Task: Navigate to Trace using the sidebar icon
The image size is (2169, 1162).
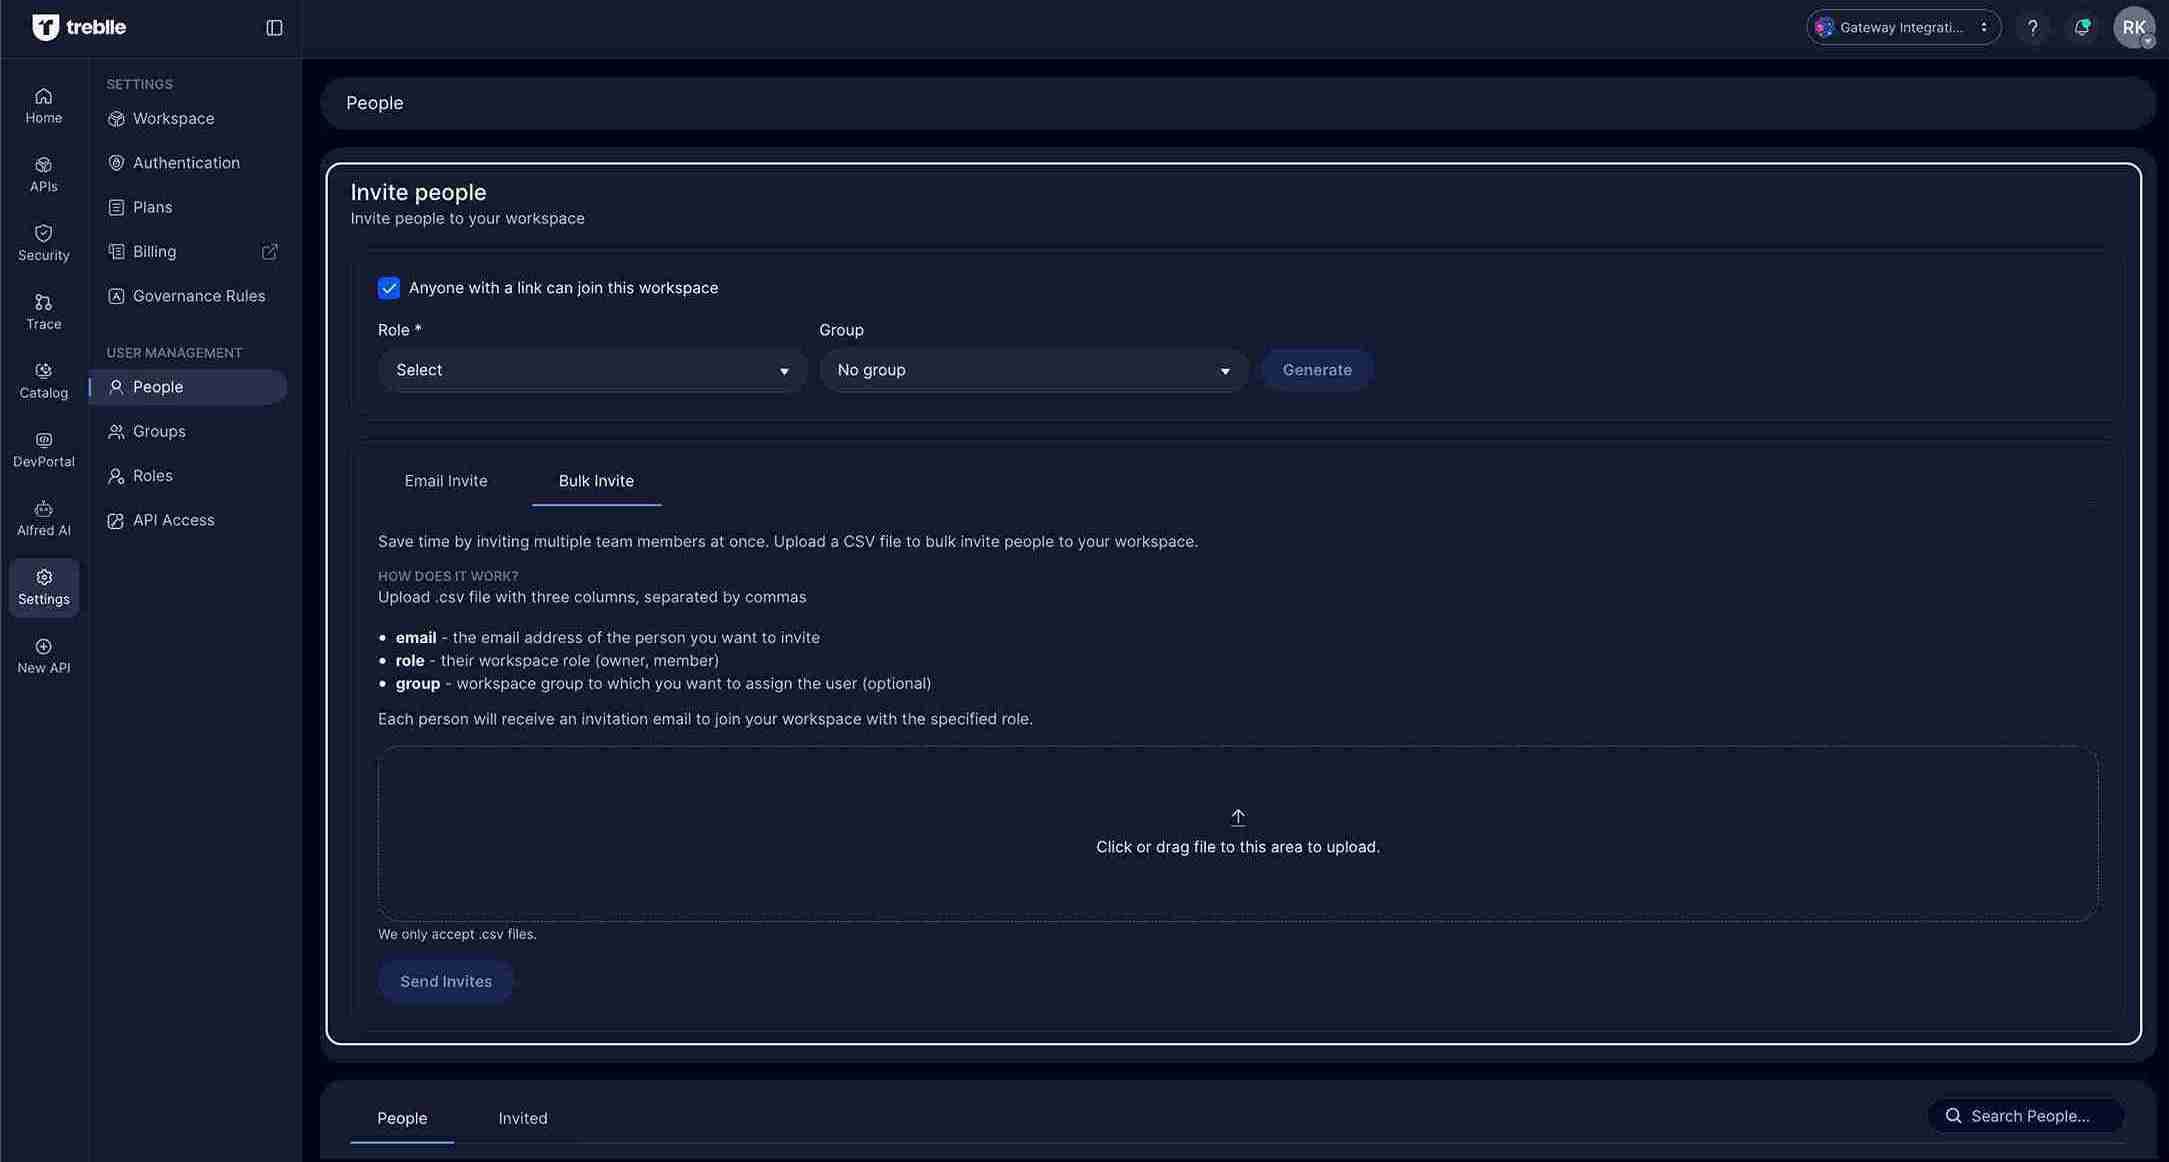Action: click(x=43, y=310)
